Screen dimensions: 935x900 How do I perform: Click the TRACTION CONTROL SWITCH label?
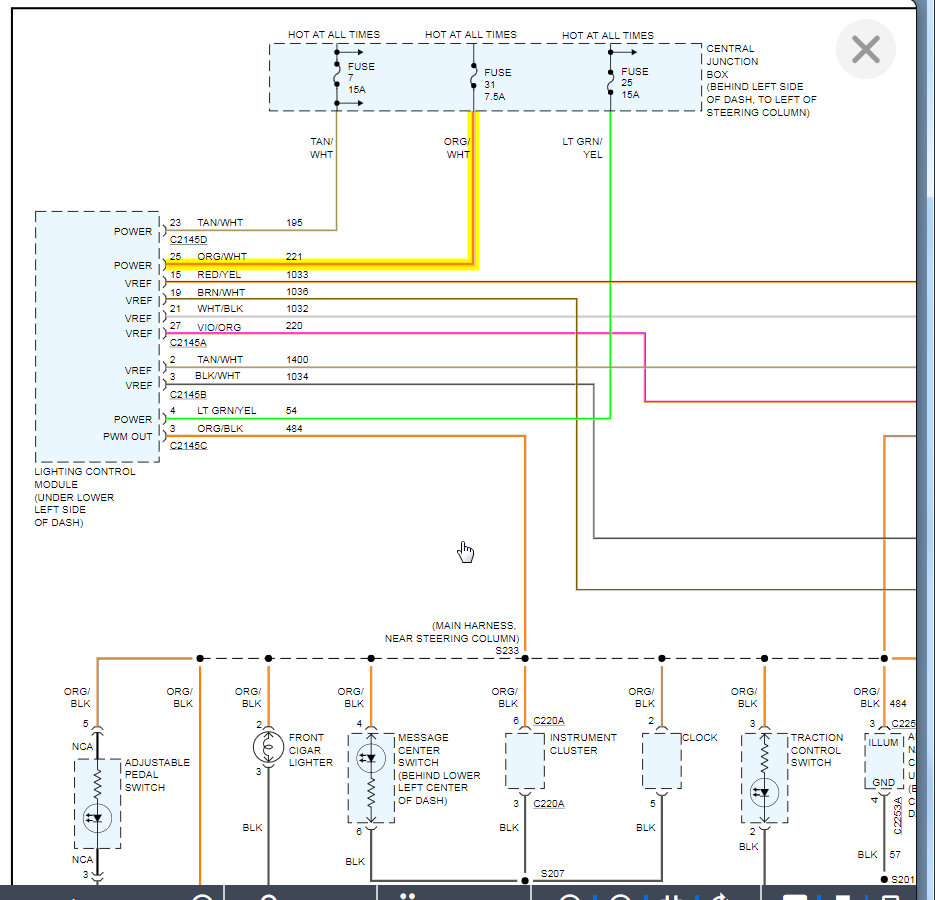pyautogui.click(x=816, y=750)
